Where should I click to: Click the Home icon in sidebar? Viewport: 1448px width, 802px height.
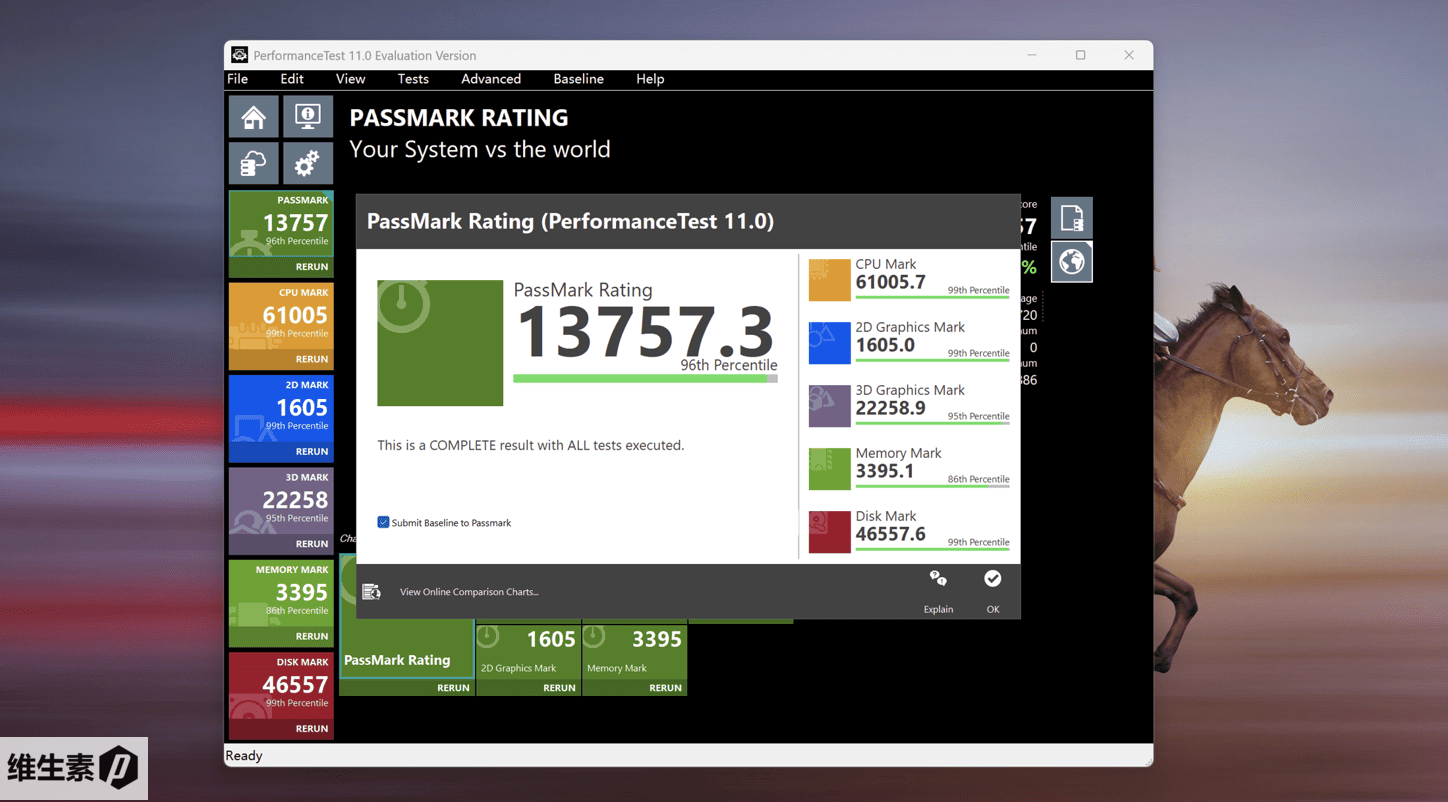point(253,117)
